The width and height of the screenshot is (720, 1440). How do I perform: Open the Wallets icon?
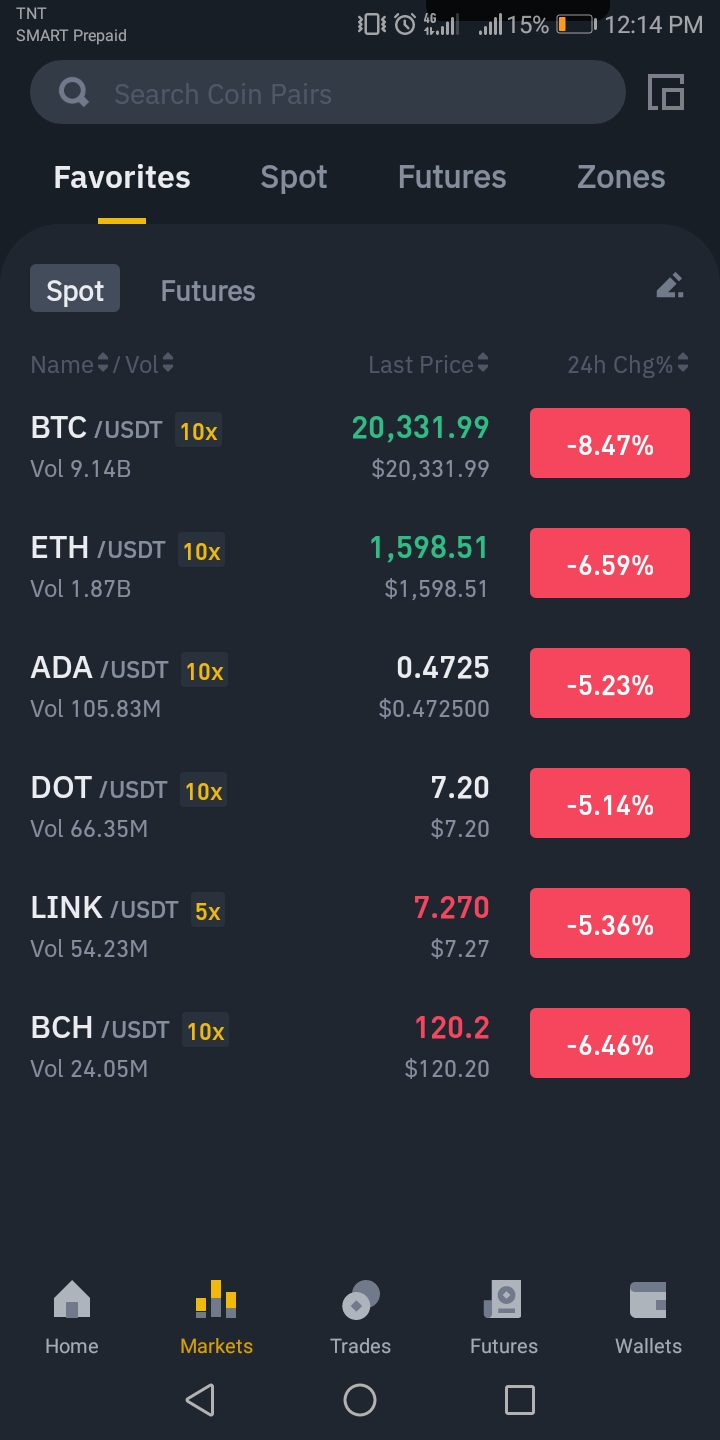coord(648,1300)
